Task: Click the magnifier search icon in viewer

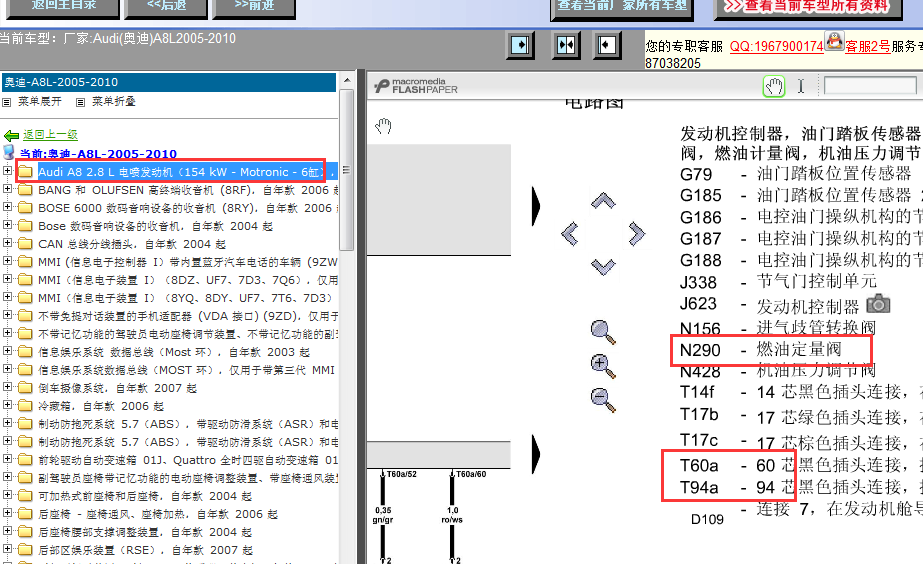Action: 603,332
